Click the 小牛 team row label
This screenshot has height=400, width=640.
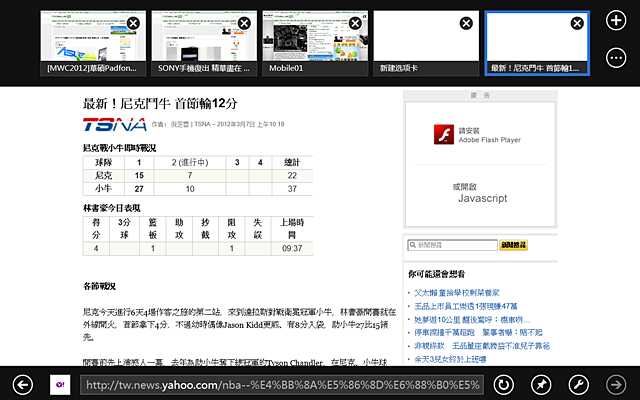(103, 189)
